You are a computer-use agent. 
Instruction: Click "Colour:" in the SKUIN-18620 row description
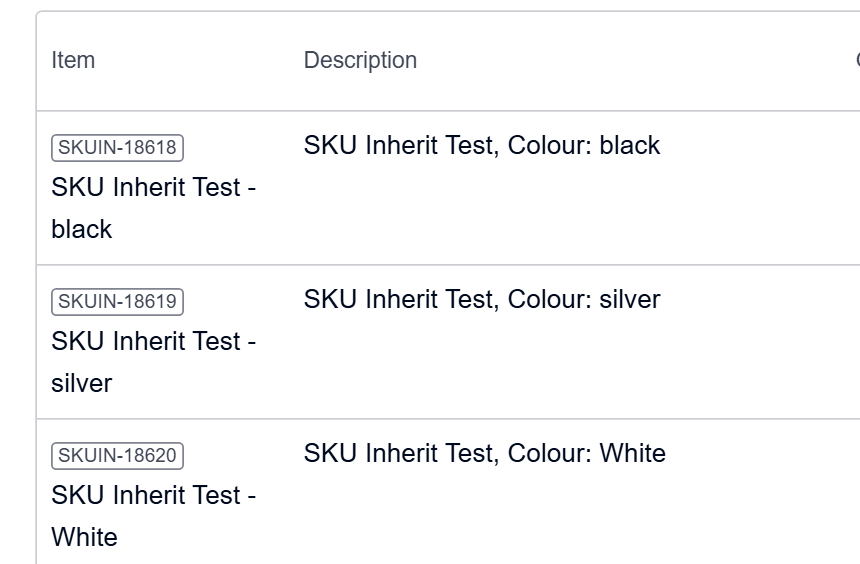(x=550, y=454)
